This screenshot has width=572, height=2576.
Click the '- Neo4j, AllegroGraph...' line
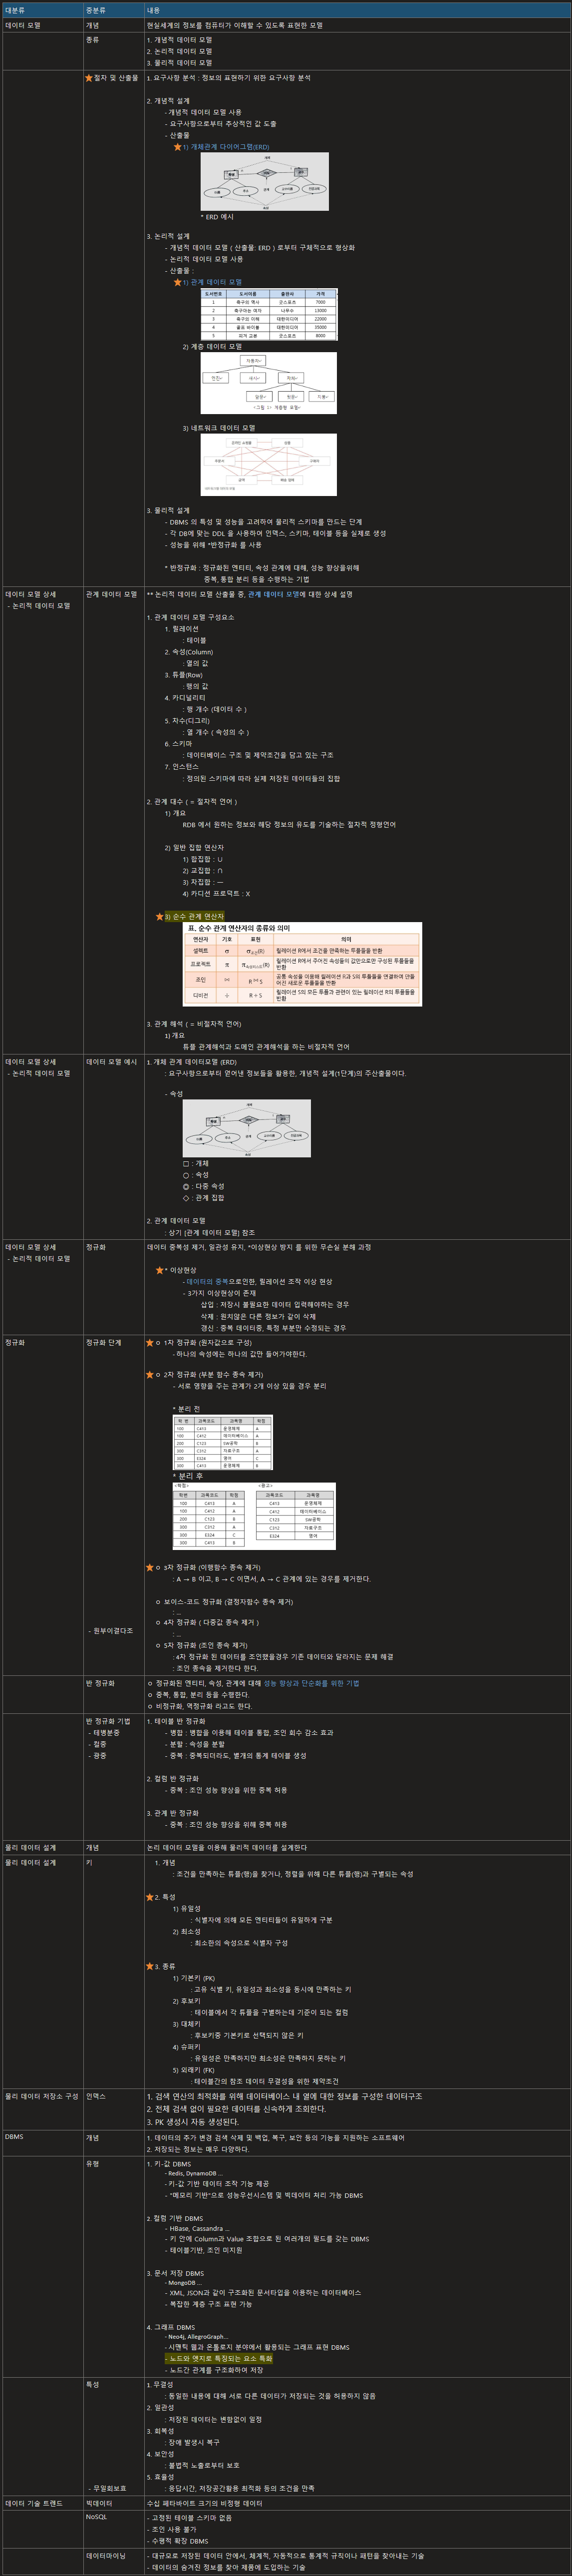(x=195, y=2337)
